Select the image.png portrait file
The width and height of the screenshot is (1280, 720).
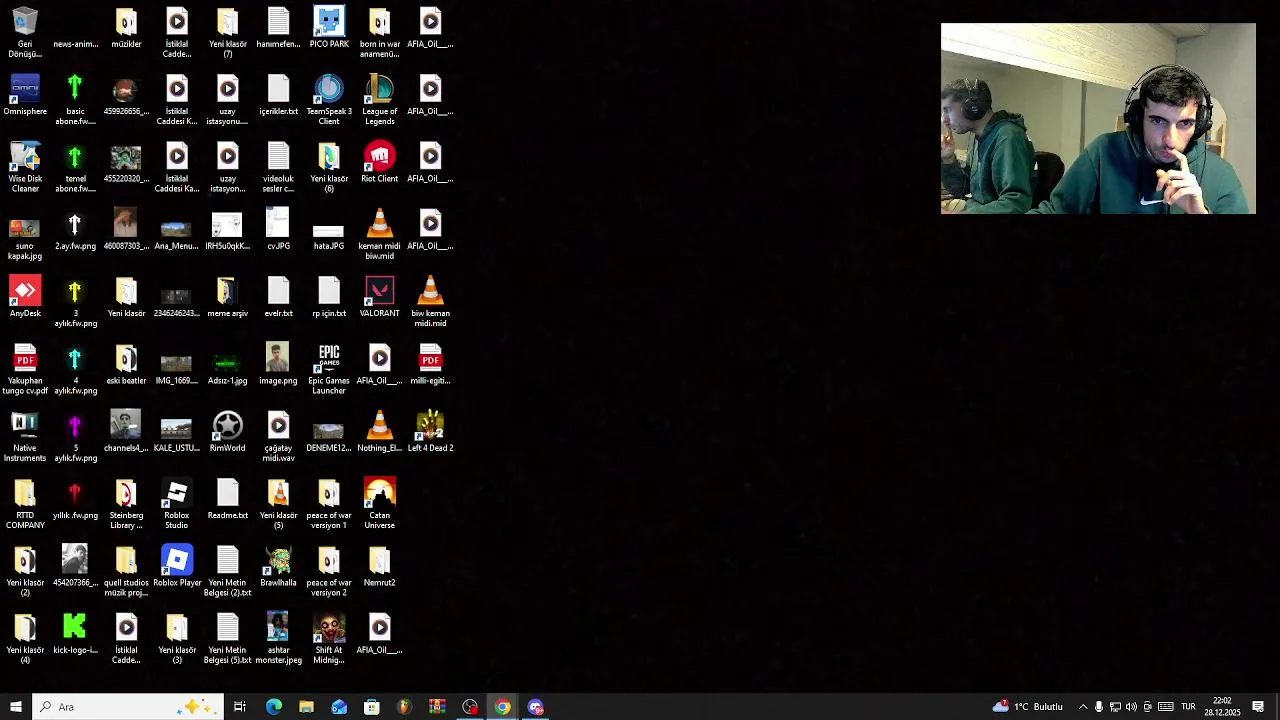point(278,364)
